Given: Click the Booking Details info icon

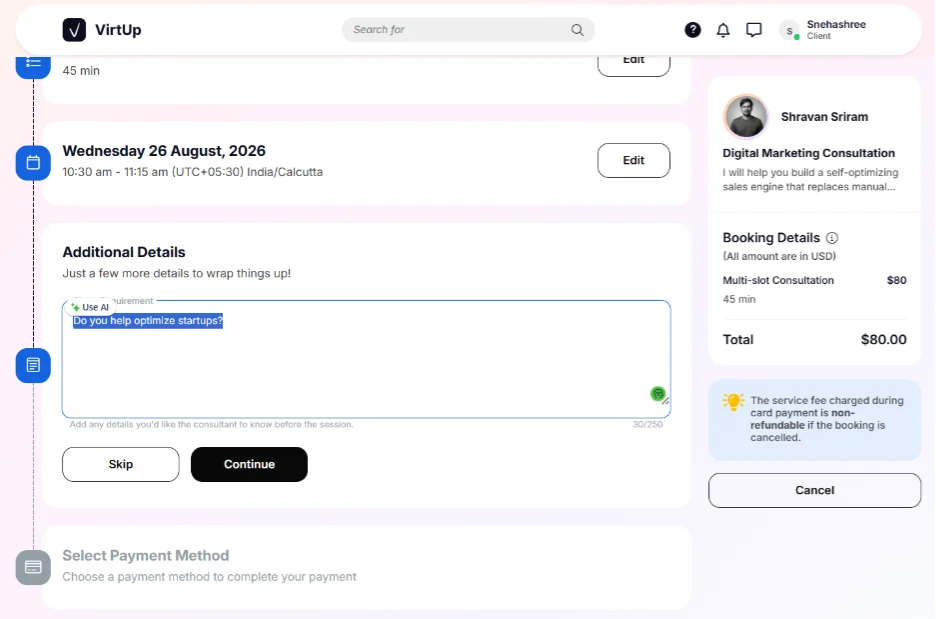Looking at the screenshot, I should [x=832, y=238].
